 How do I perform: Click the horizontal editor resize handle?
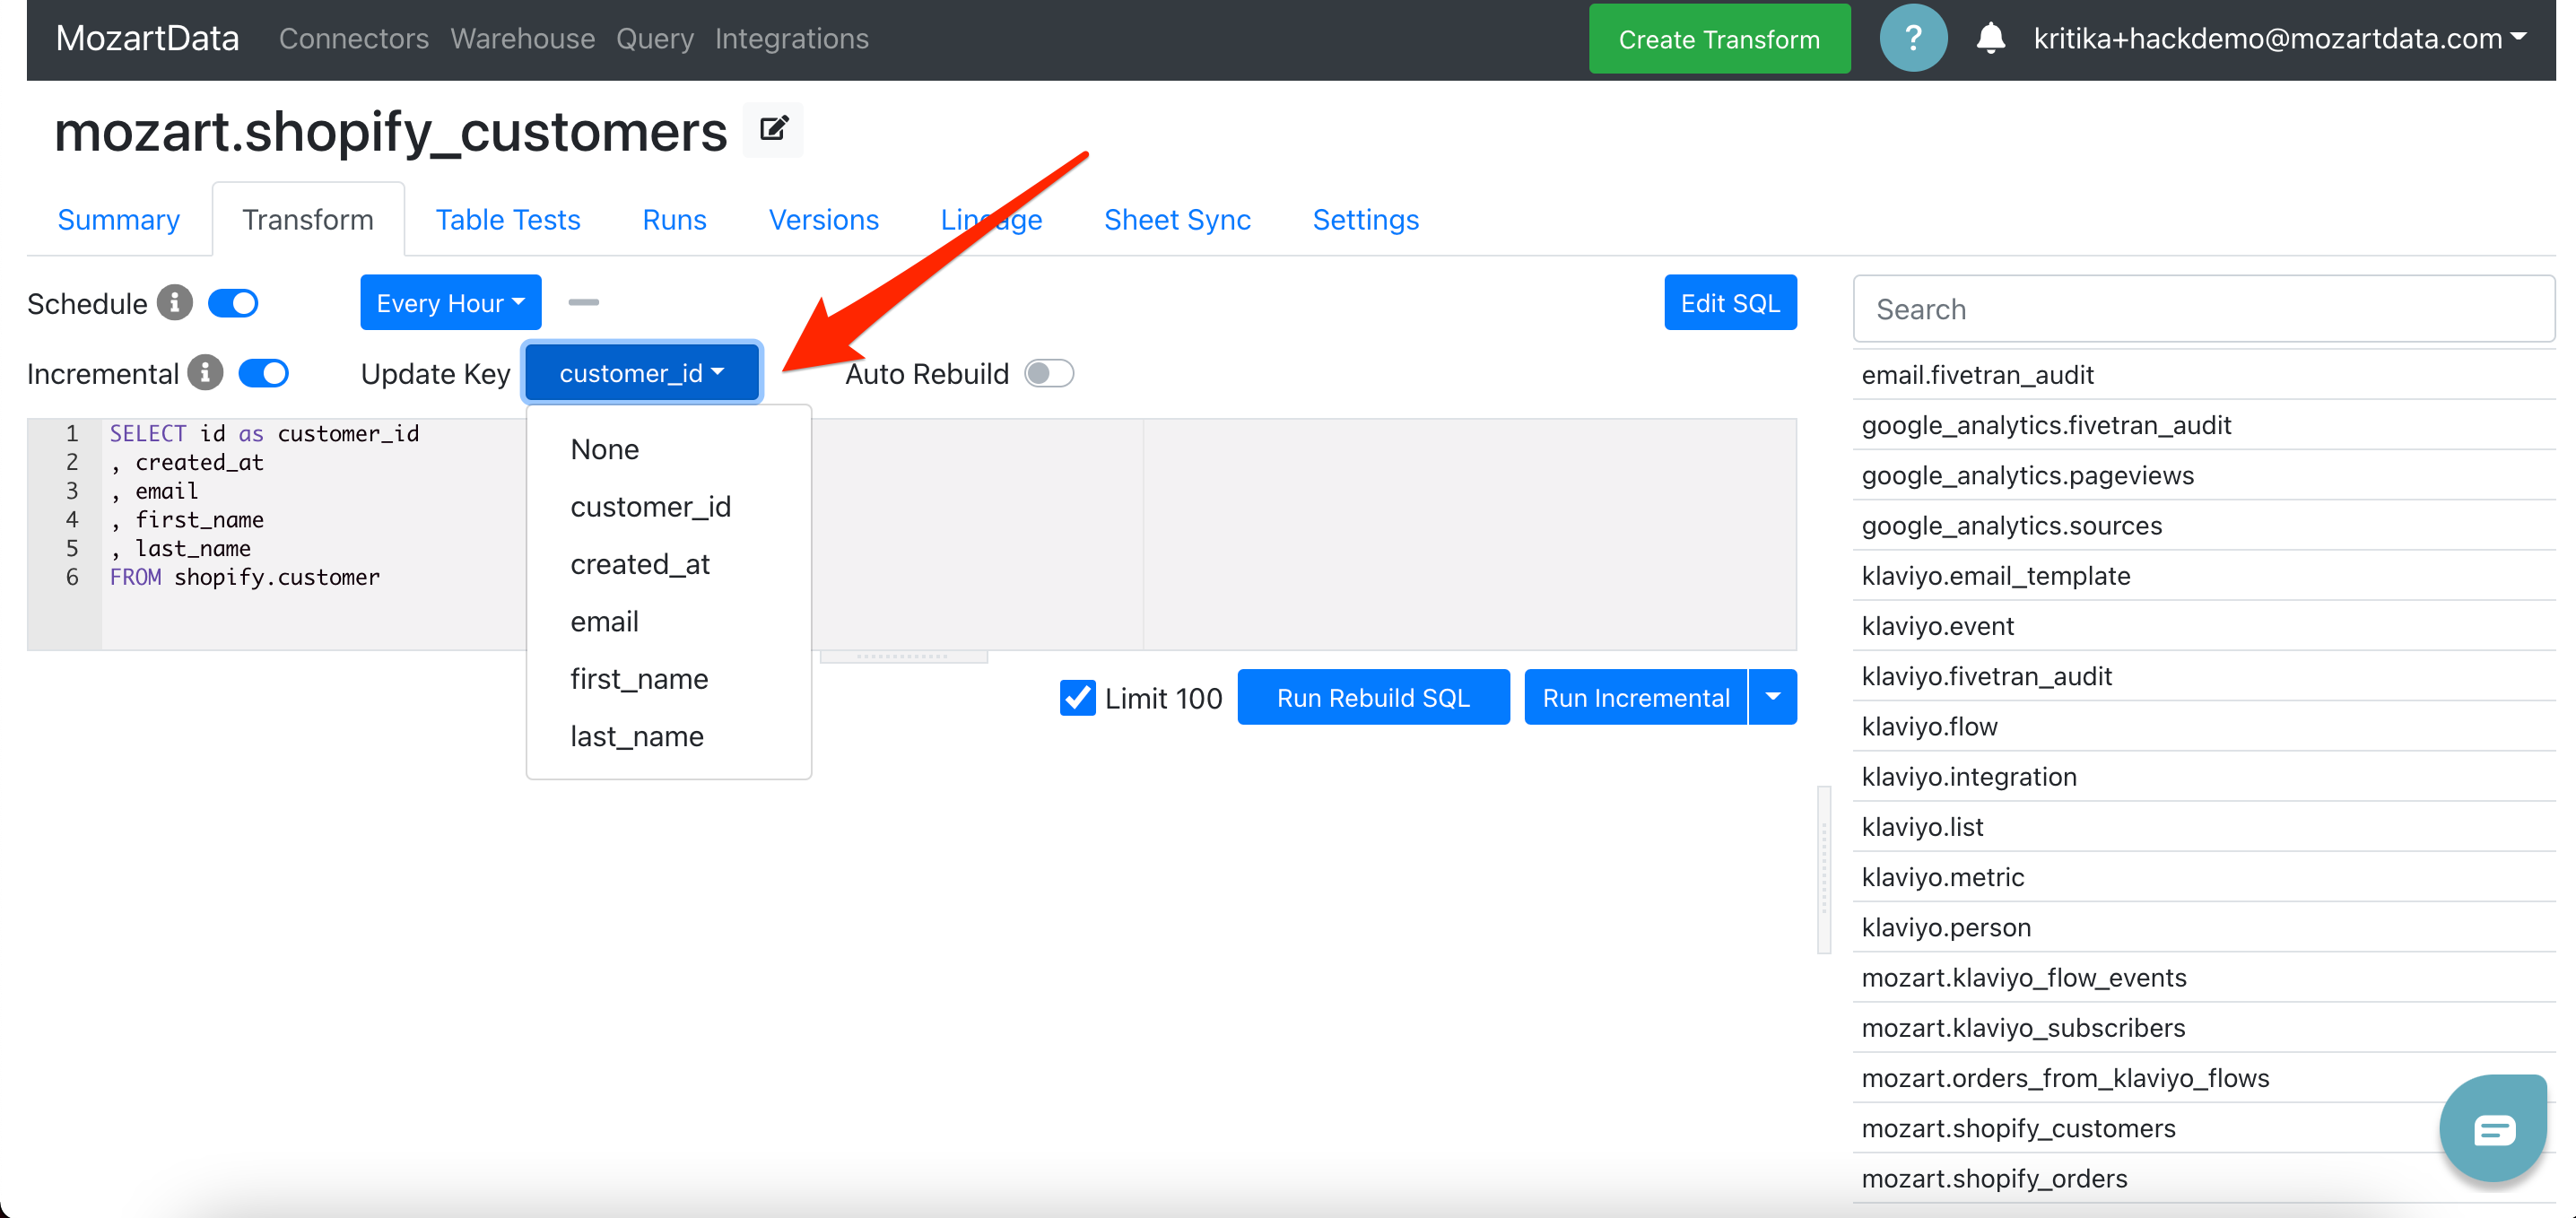click(903, 657)
